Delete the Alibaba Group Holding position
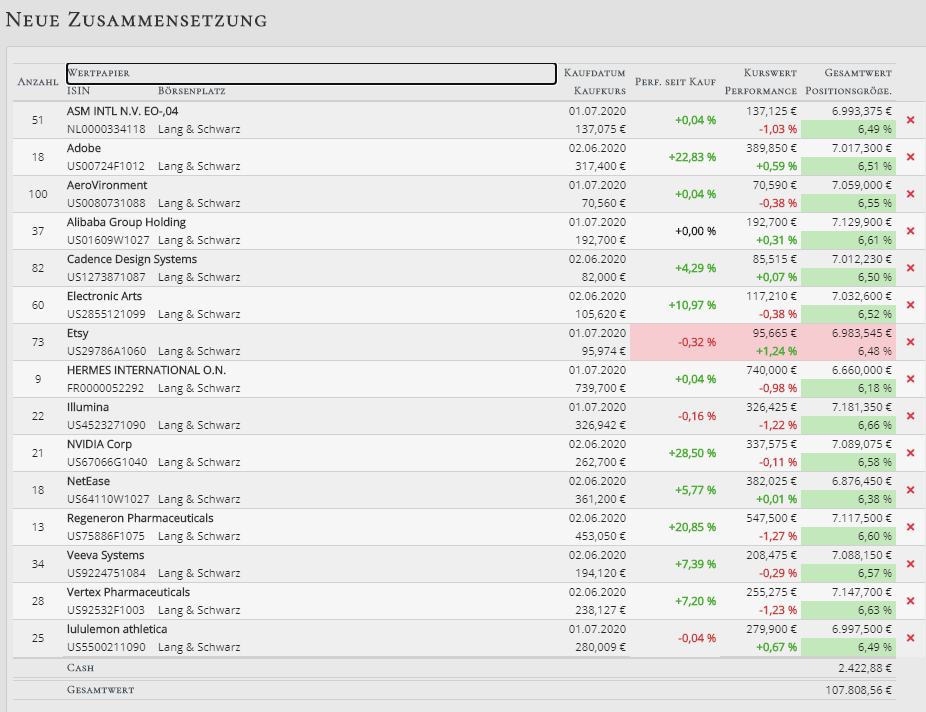Image resolution: width=926 pixels, height=712 pixels. click(x=910, y=231)
